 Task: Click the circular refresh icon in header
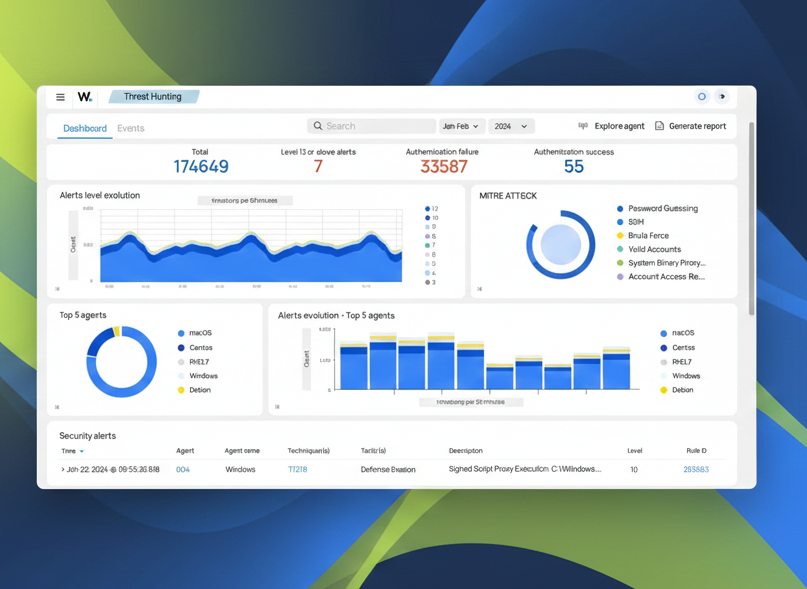(702, 97)
